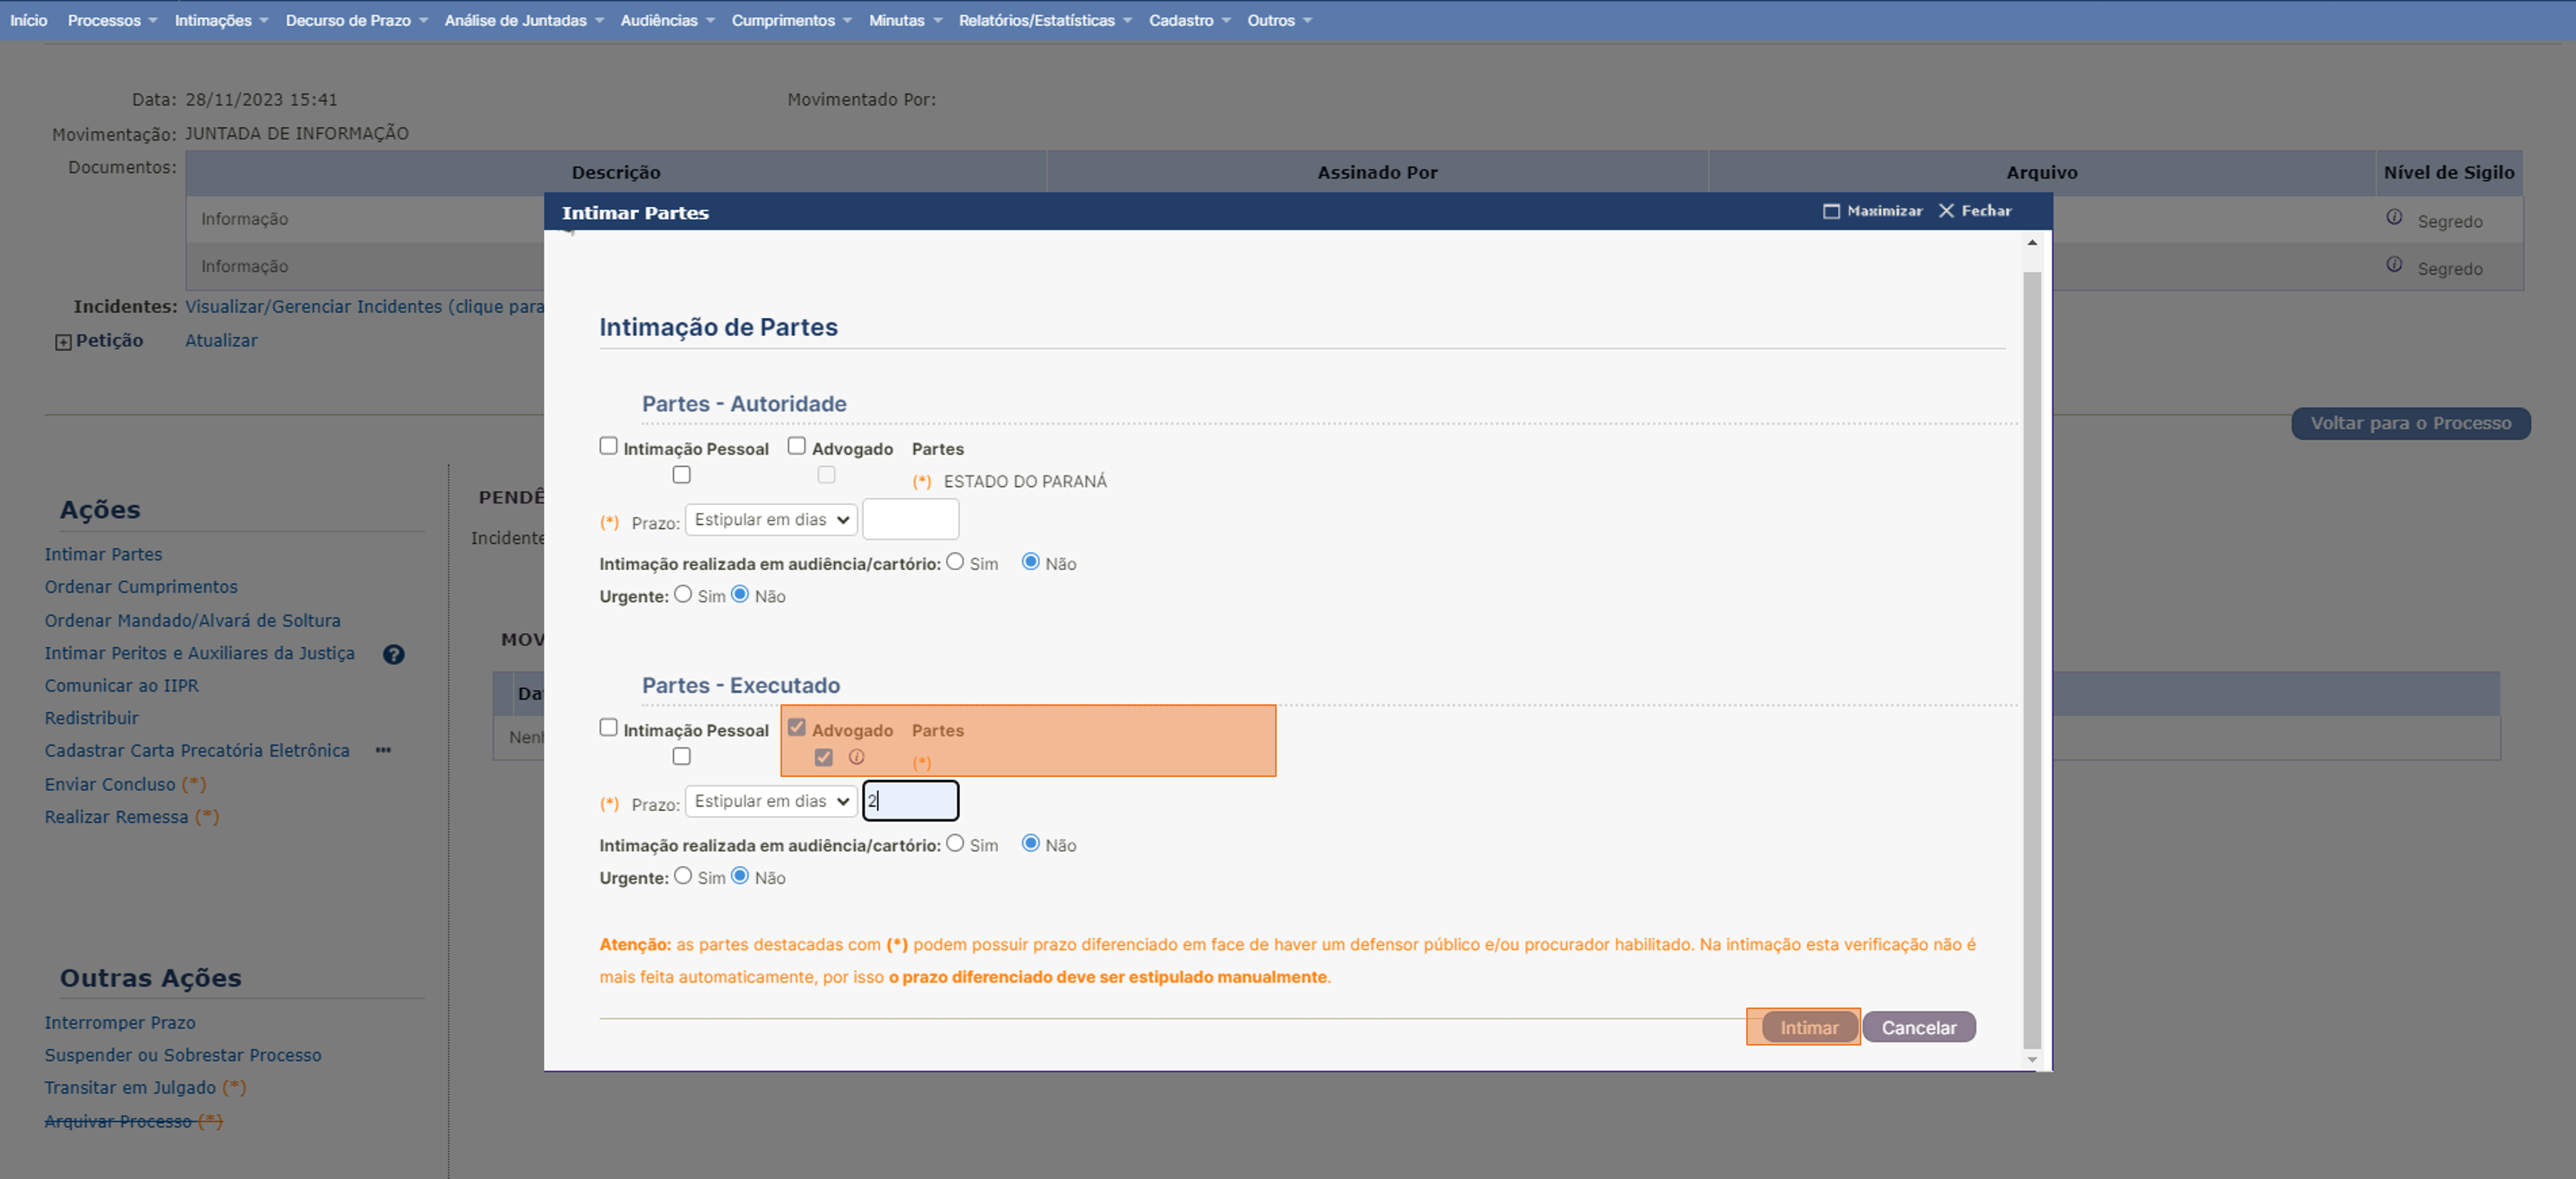
Task: Check Intimação Pessoal under Partes - Autoridade
Action: [608, 446]
